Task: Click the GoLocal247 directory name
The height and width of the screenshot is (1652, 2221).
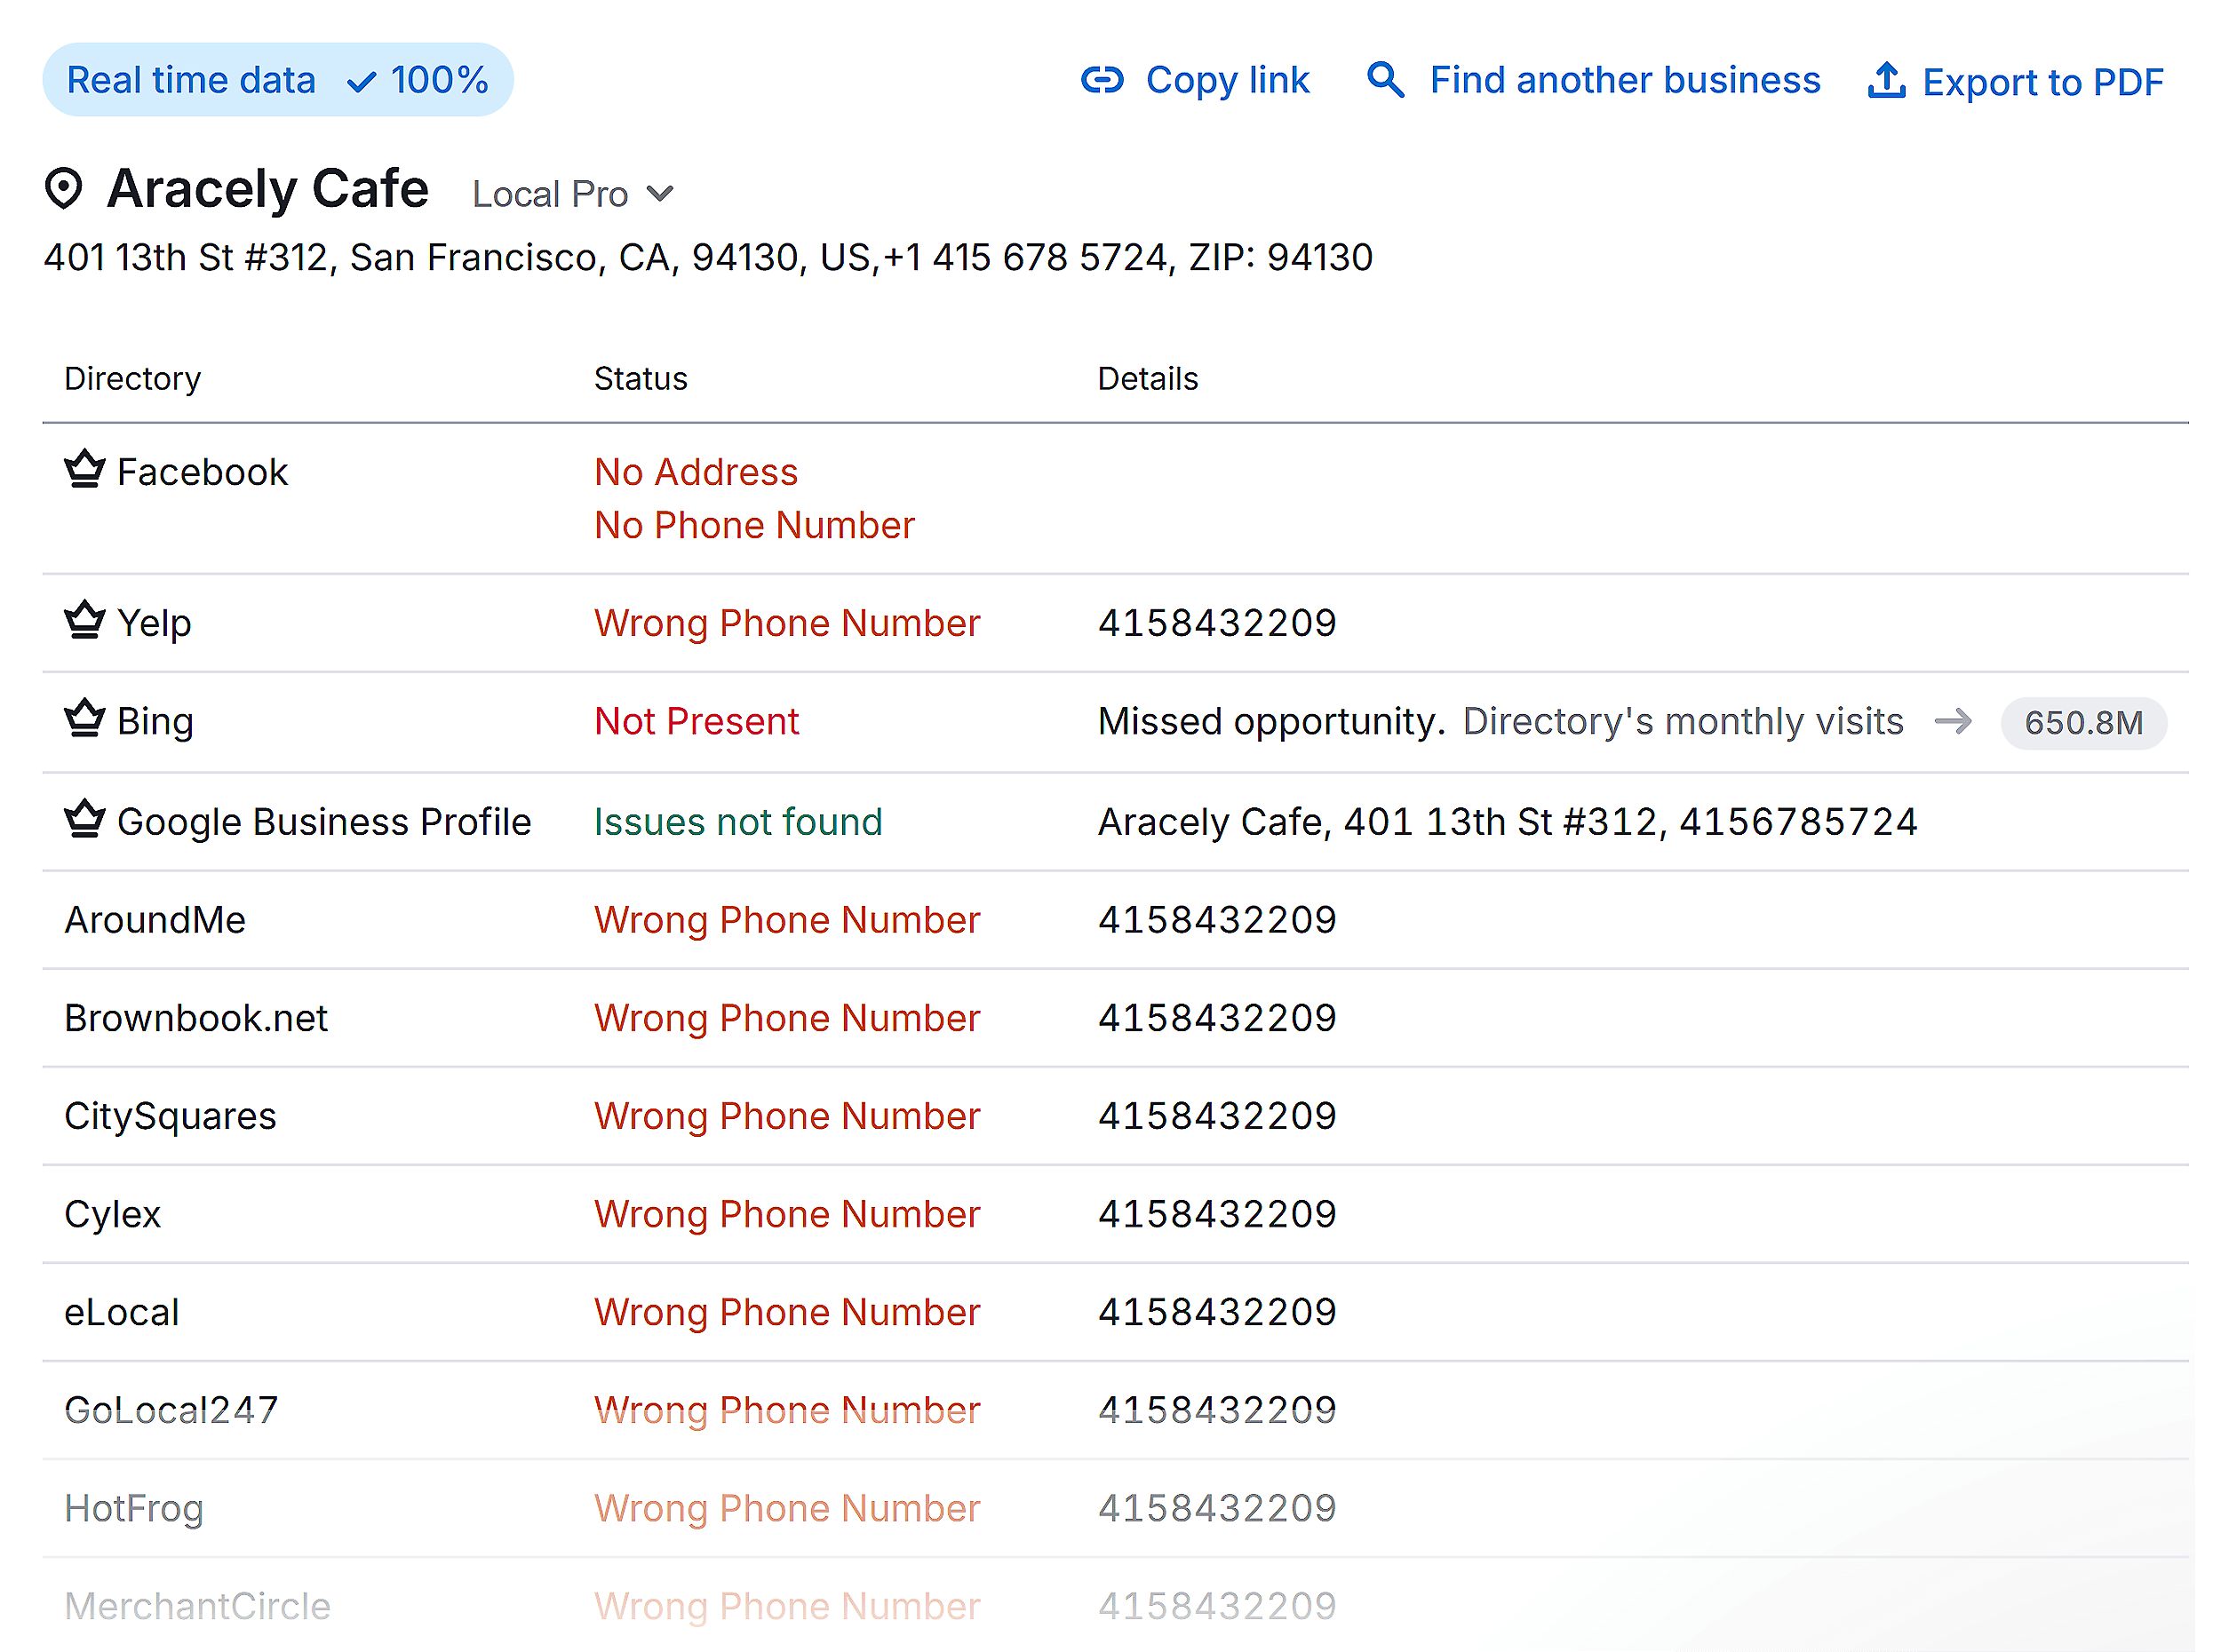Action: point(171,1410)
